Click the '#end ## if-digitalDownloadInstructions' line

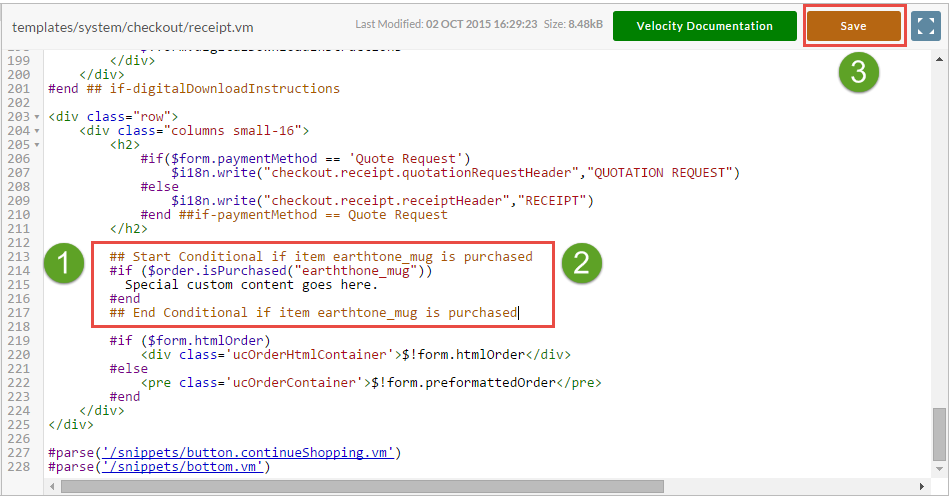click(x=194, y=89)
